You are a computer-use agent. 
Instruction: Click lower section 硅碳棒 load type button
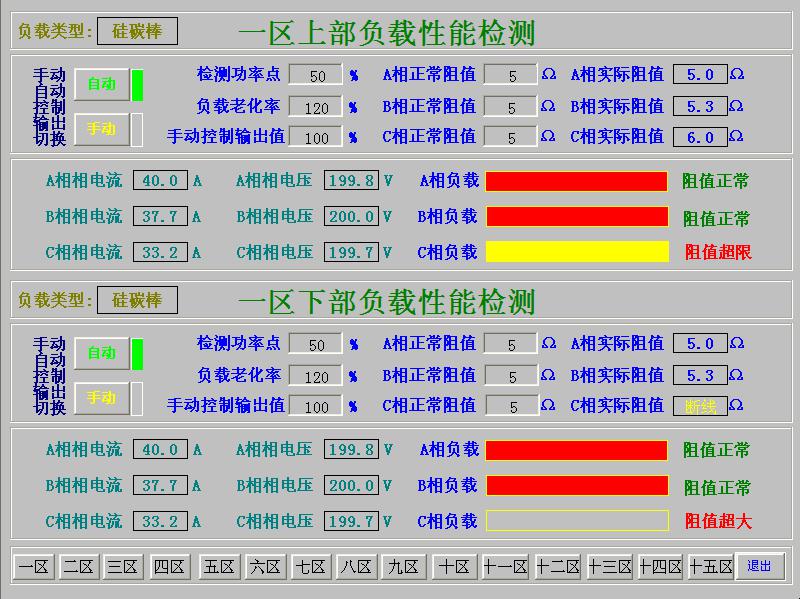(137, 300)
